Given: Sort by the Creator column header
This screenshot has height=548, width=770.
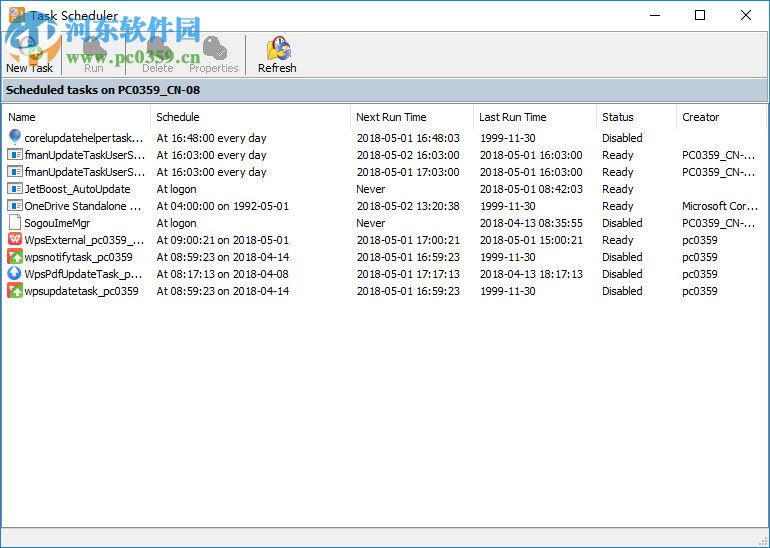Looking at the screenshot, I should pos(721,117).
